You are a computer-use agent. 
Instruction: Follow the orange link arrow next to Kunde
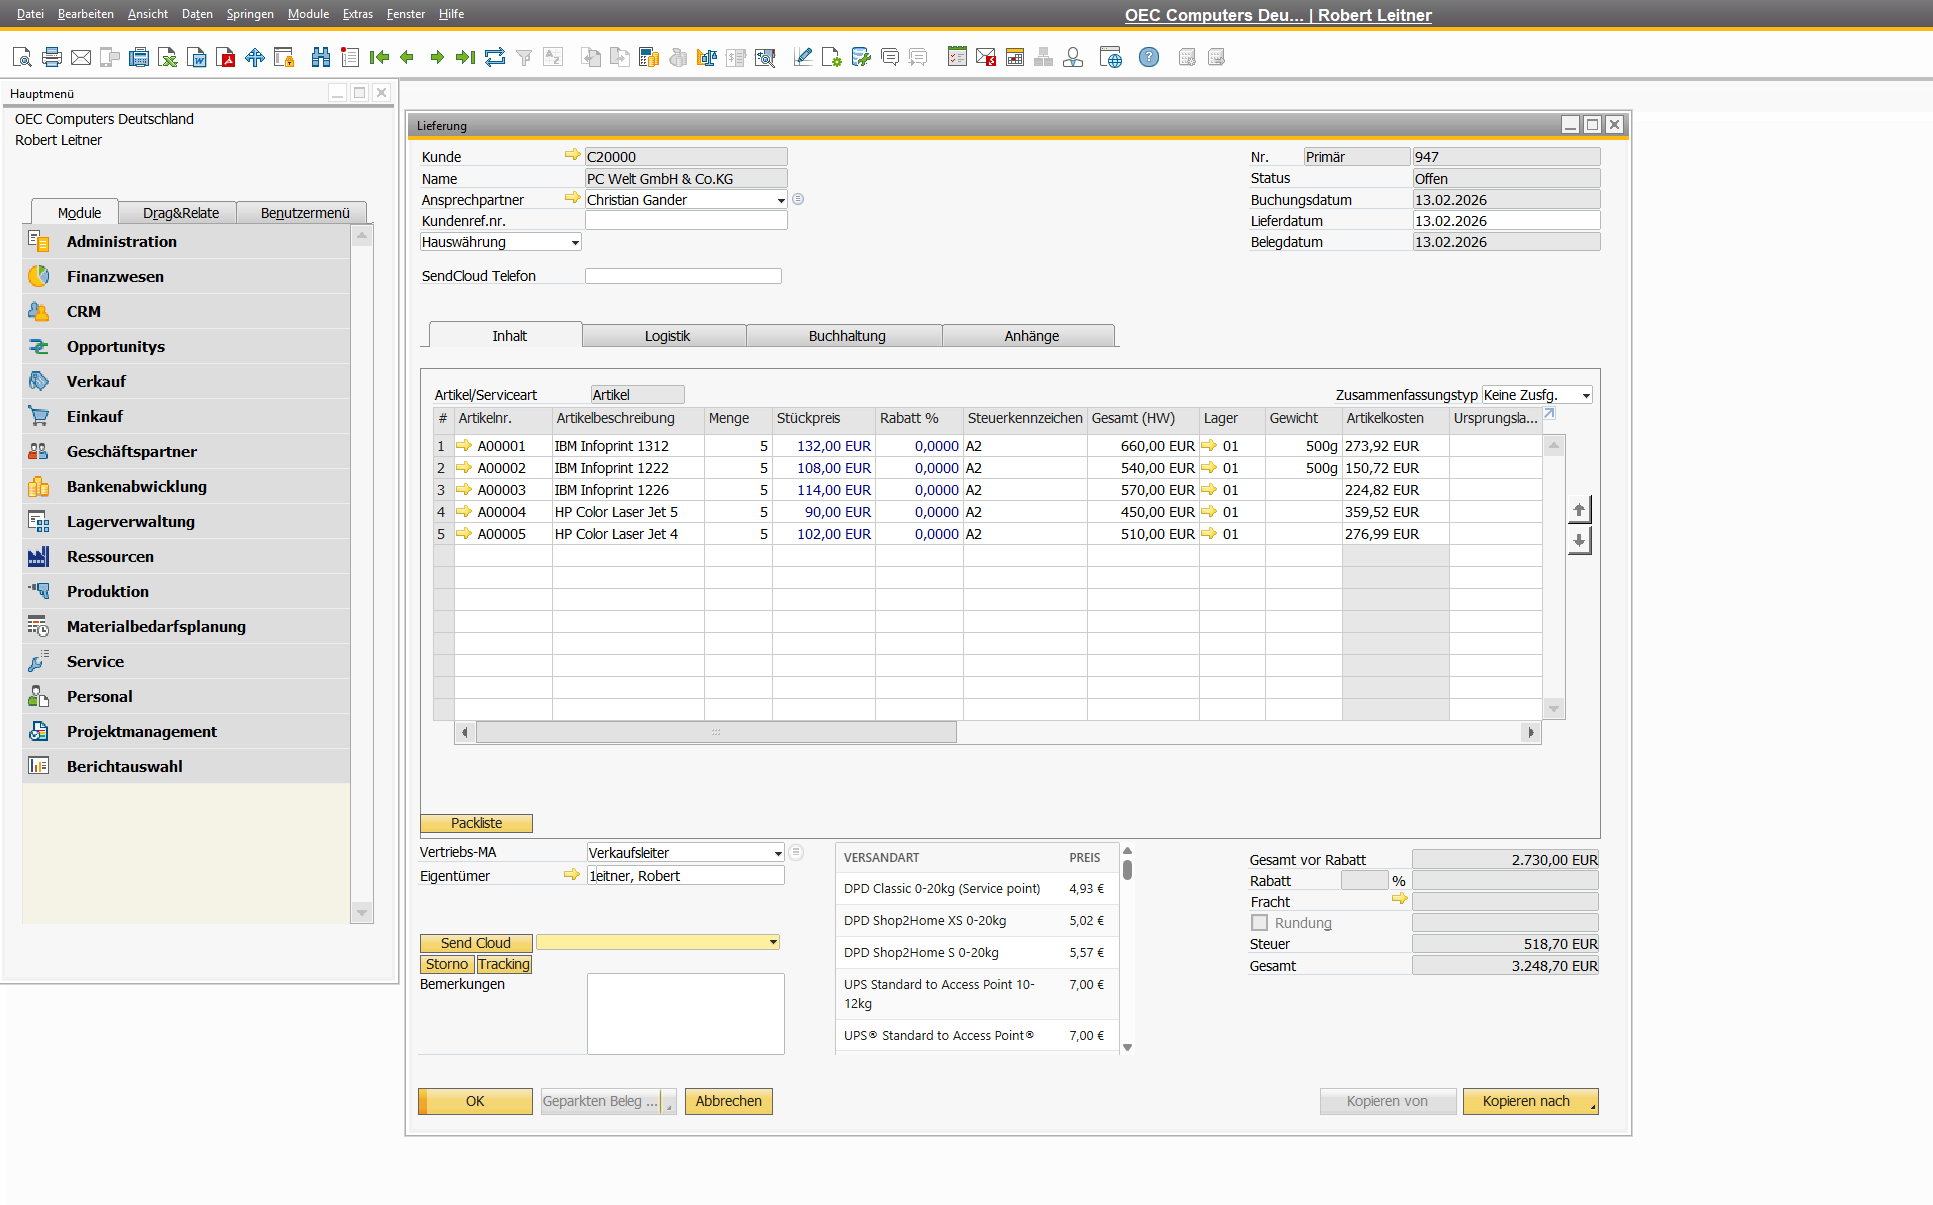(x=572, y=155)
